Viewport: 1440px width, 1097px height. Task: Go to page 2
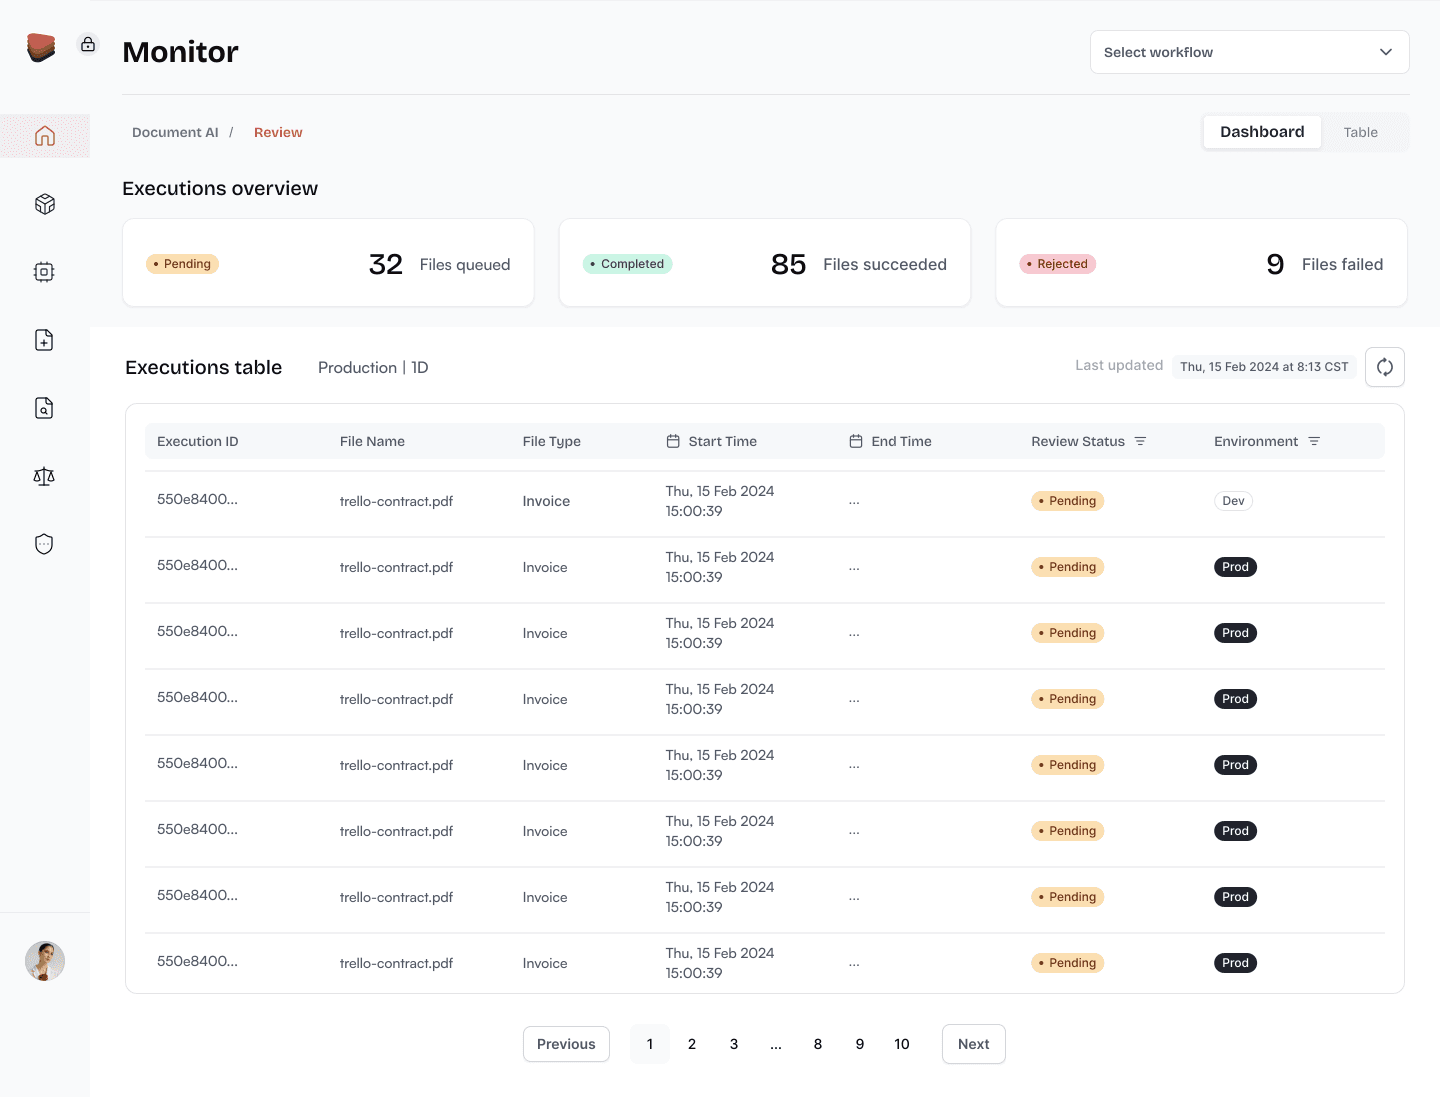point(692,1044)
